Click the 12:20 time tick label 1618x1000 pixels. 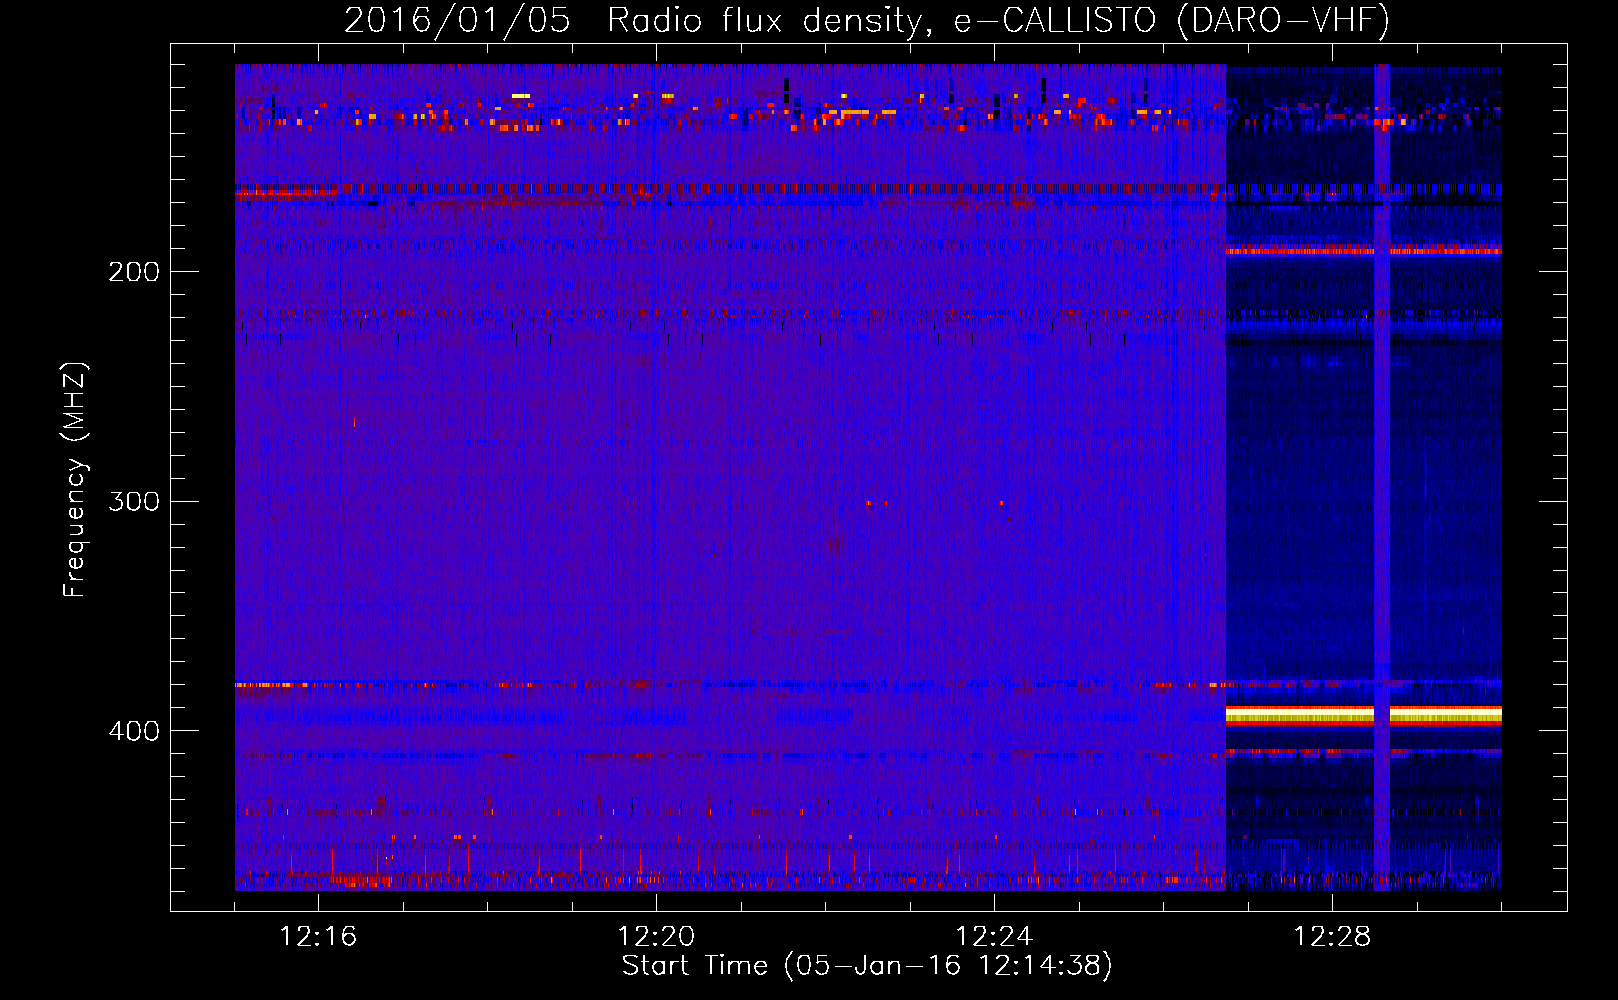(656, 937)
